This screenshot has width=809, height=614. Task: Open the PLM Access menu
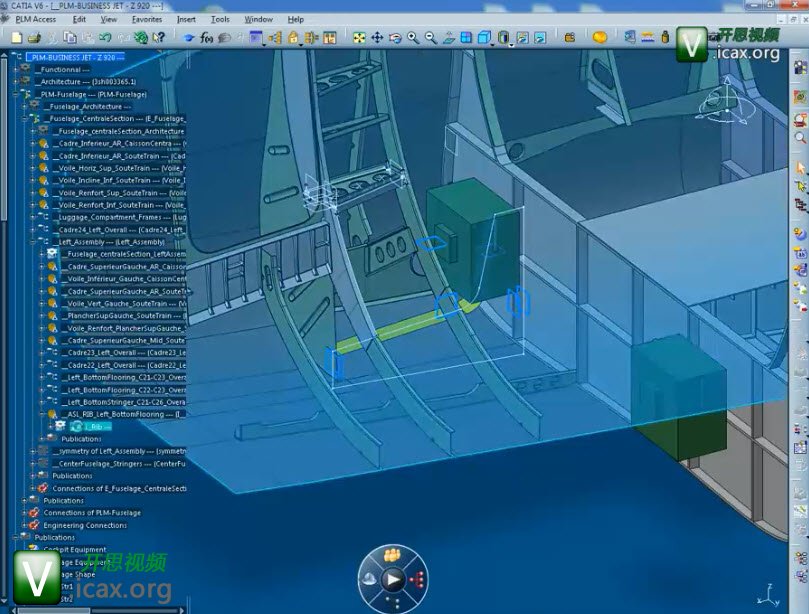coord(36,19)
